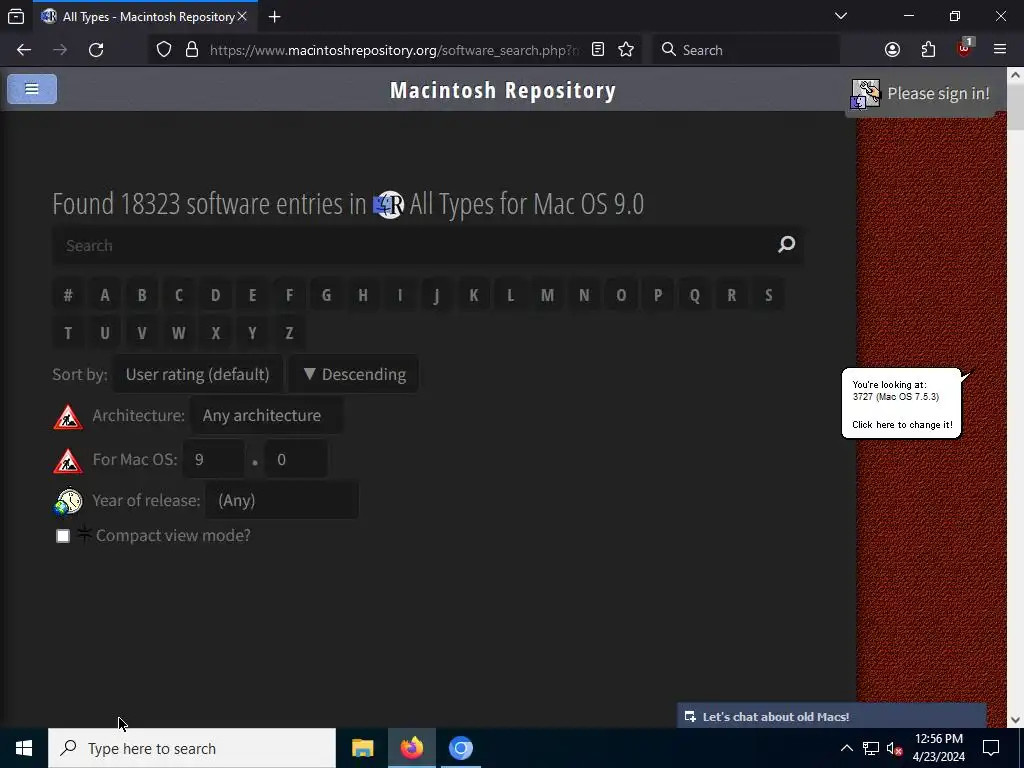Open the hamburger site menu button
Viewport: 1024px width, 768px height.
(x=32, y=89)
